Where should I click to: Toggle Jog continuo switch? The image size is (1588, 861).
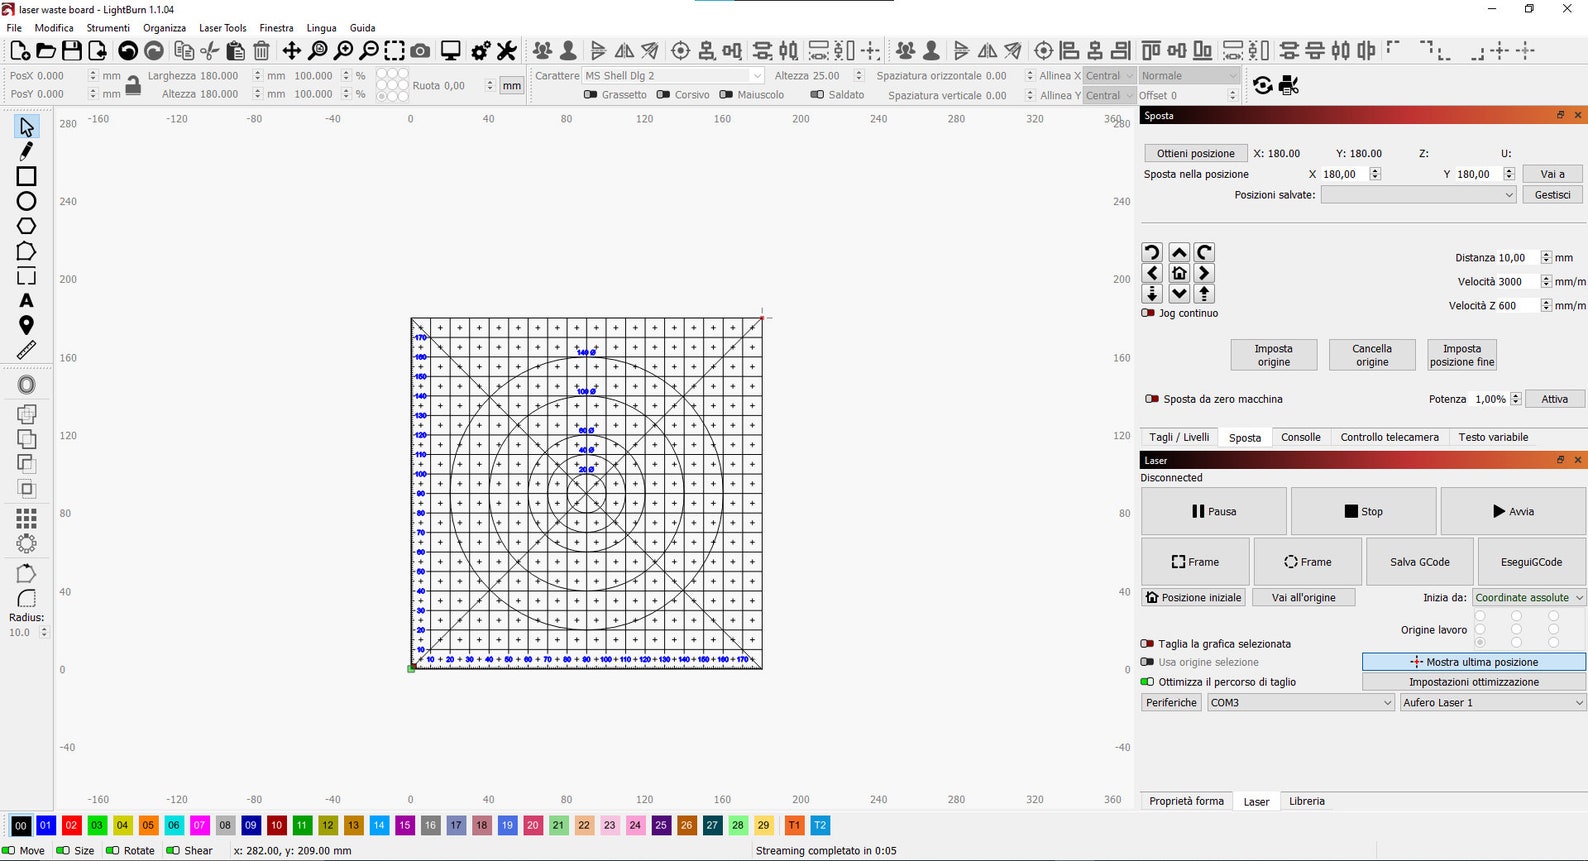(x=1148, y=313)
